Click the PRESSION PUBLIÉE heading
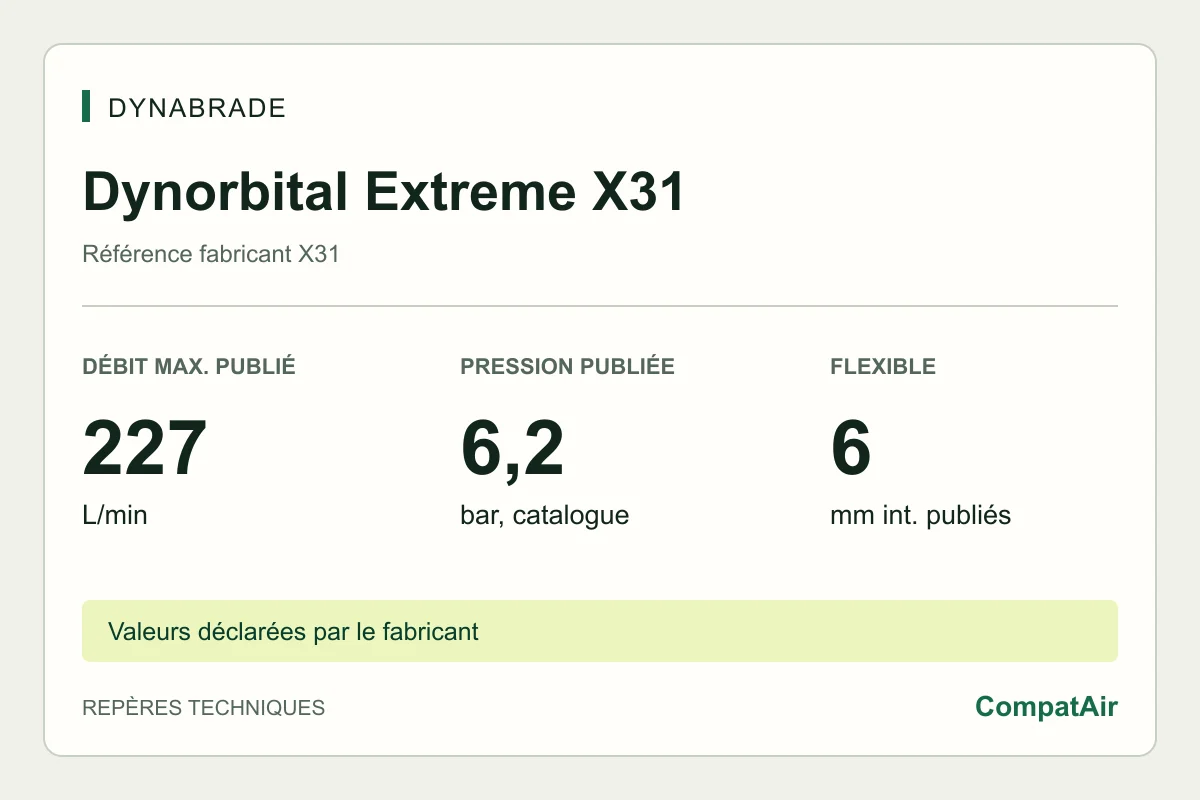This screenshot has width=1200, height=800. [567, 366]
